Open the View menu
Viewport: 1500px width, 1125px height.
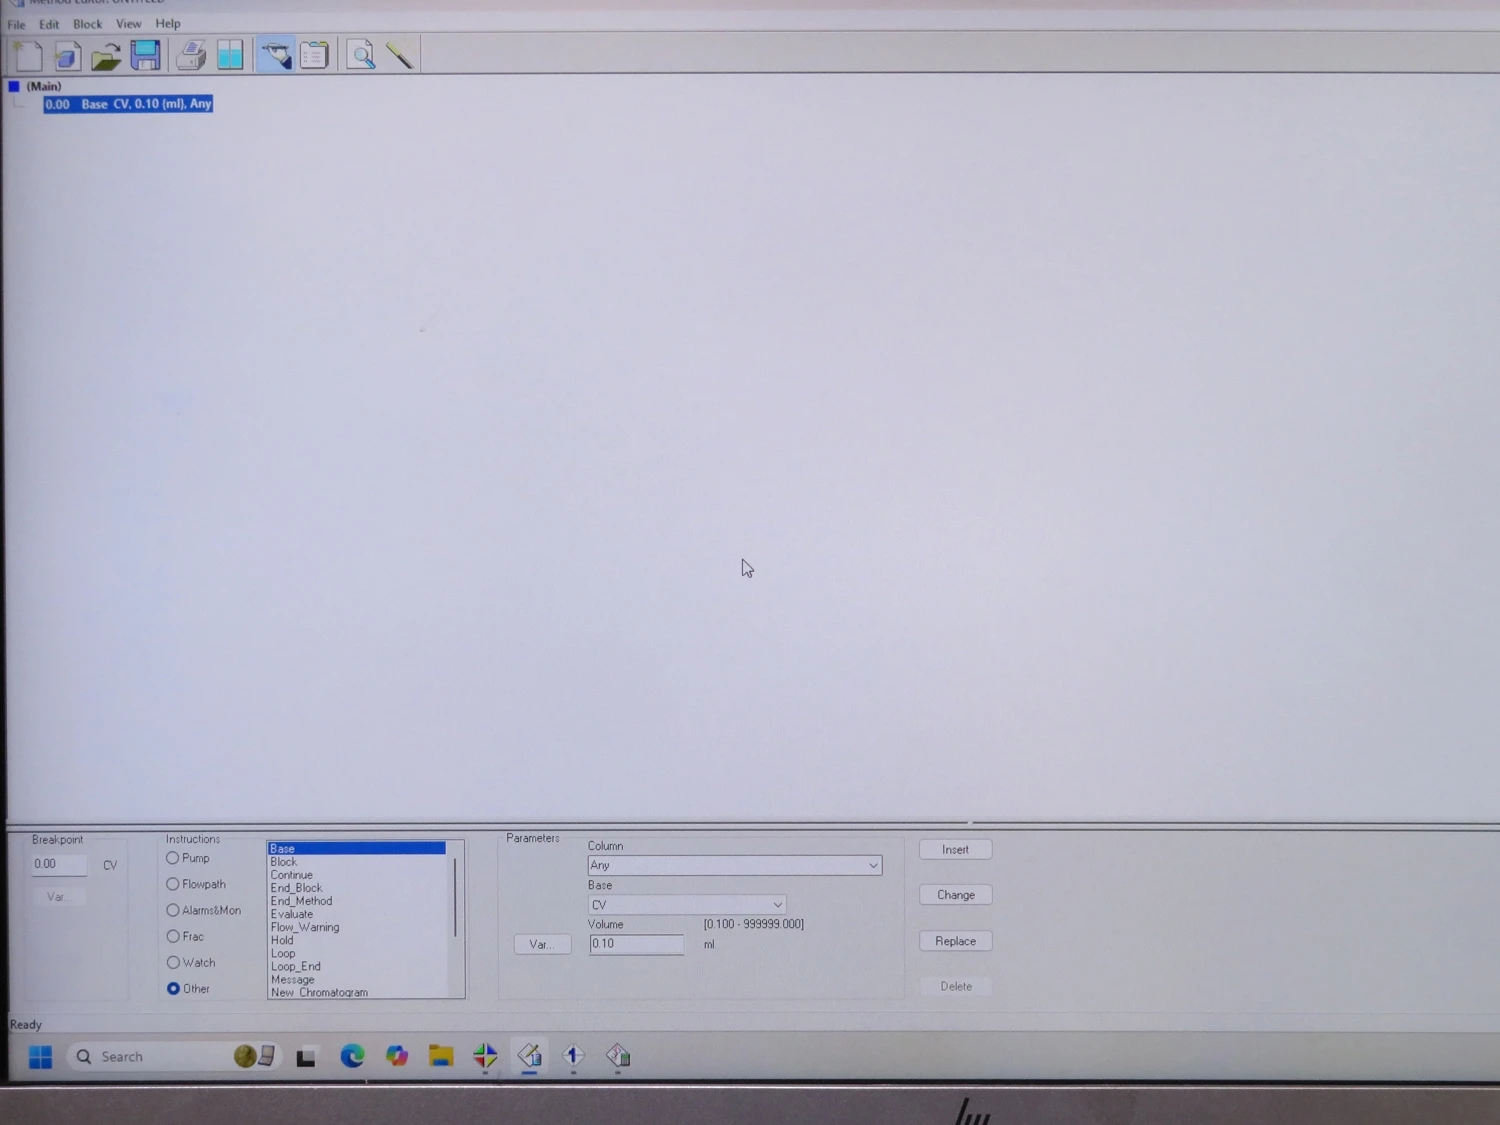128,24
